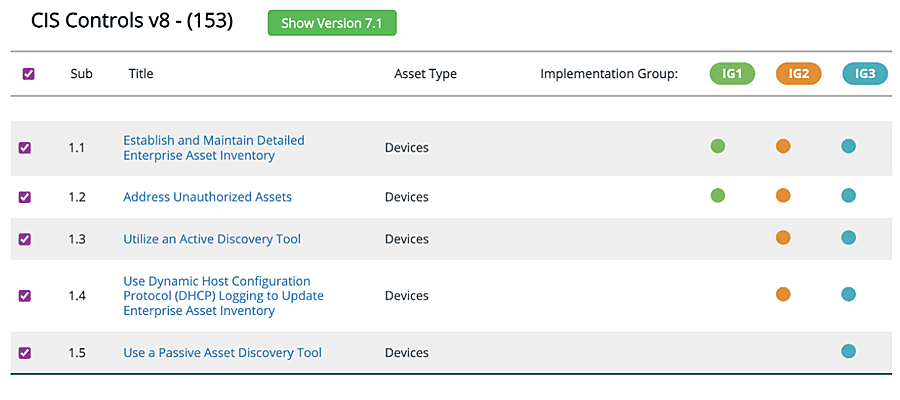Click the teal IG3 dot in row 1.3
Screen dimensions: 900x400
pyautogui.click(x=848, y=238)
